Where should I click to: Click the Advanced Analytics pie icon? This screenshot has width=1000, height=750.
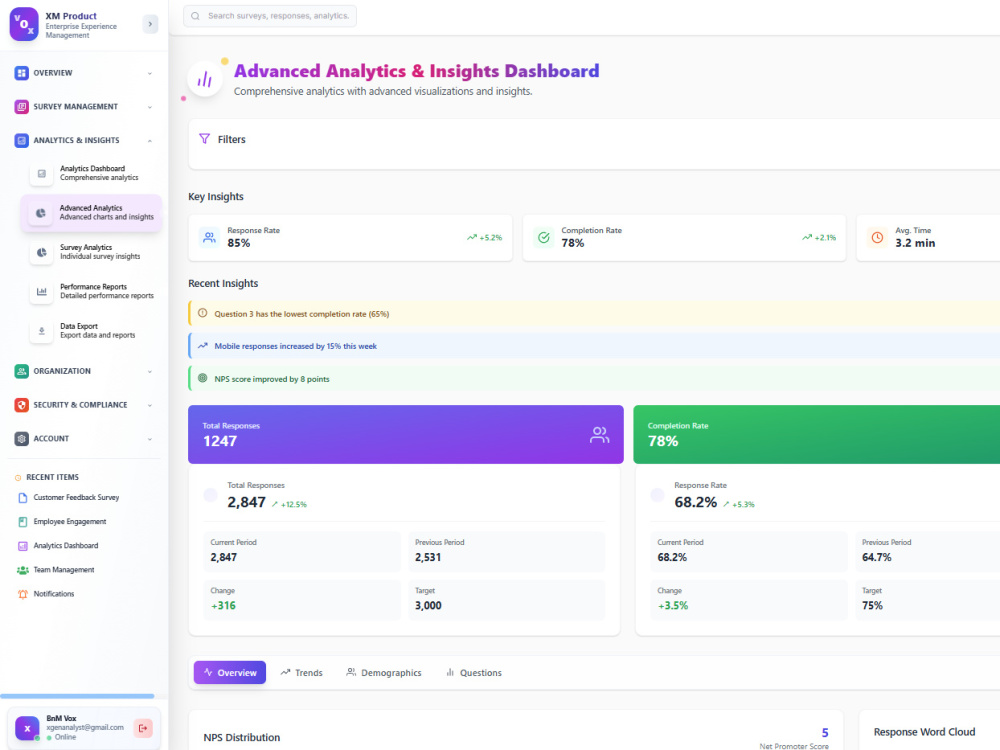41,213
